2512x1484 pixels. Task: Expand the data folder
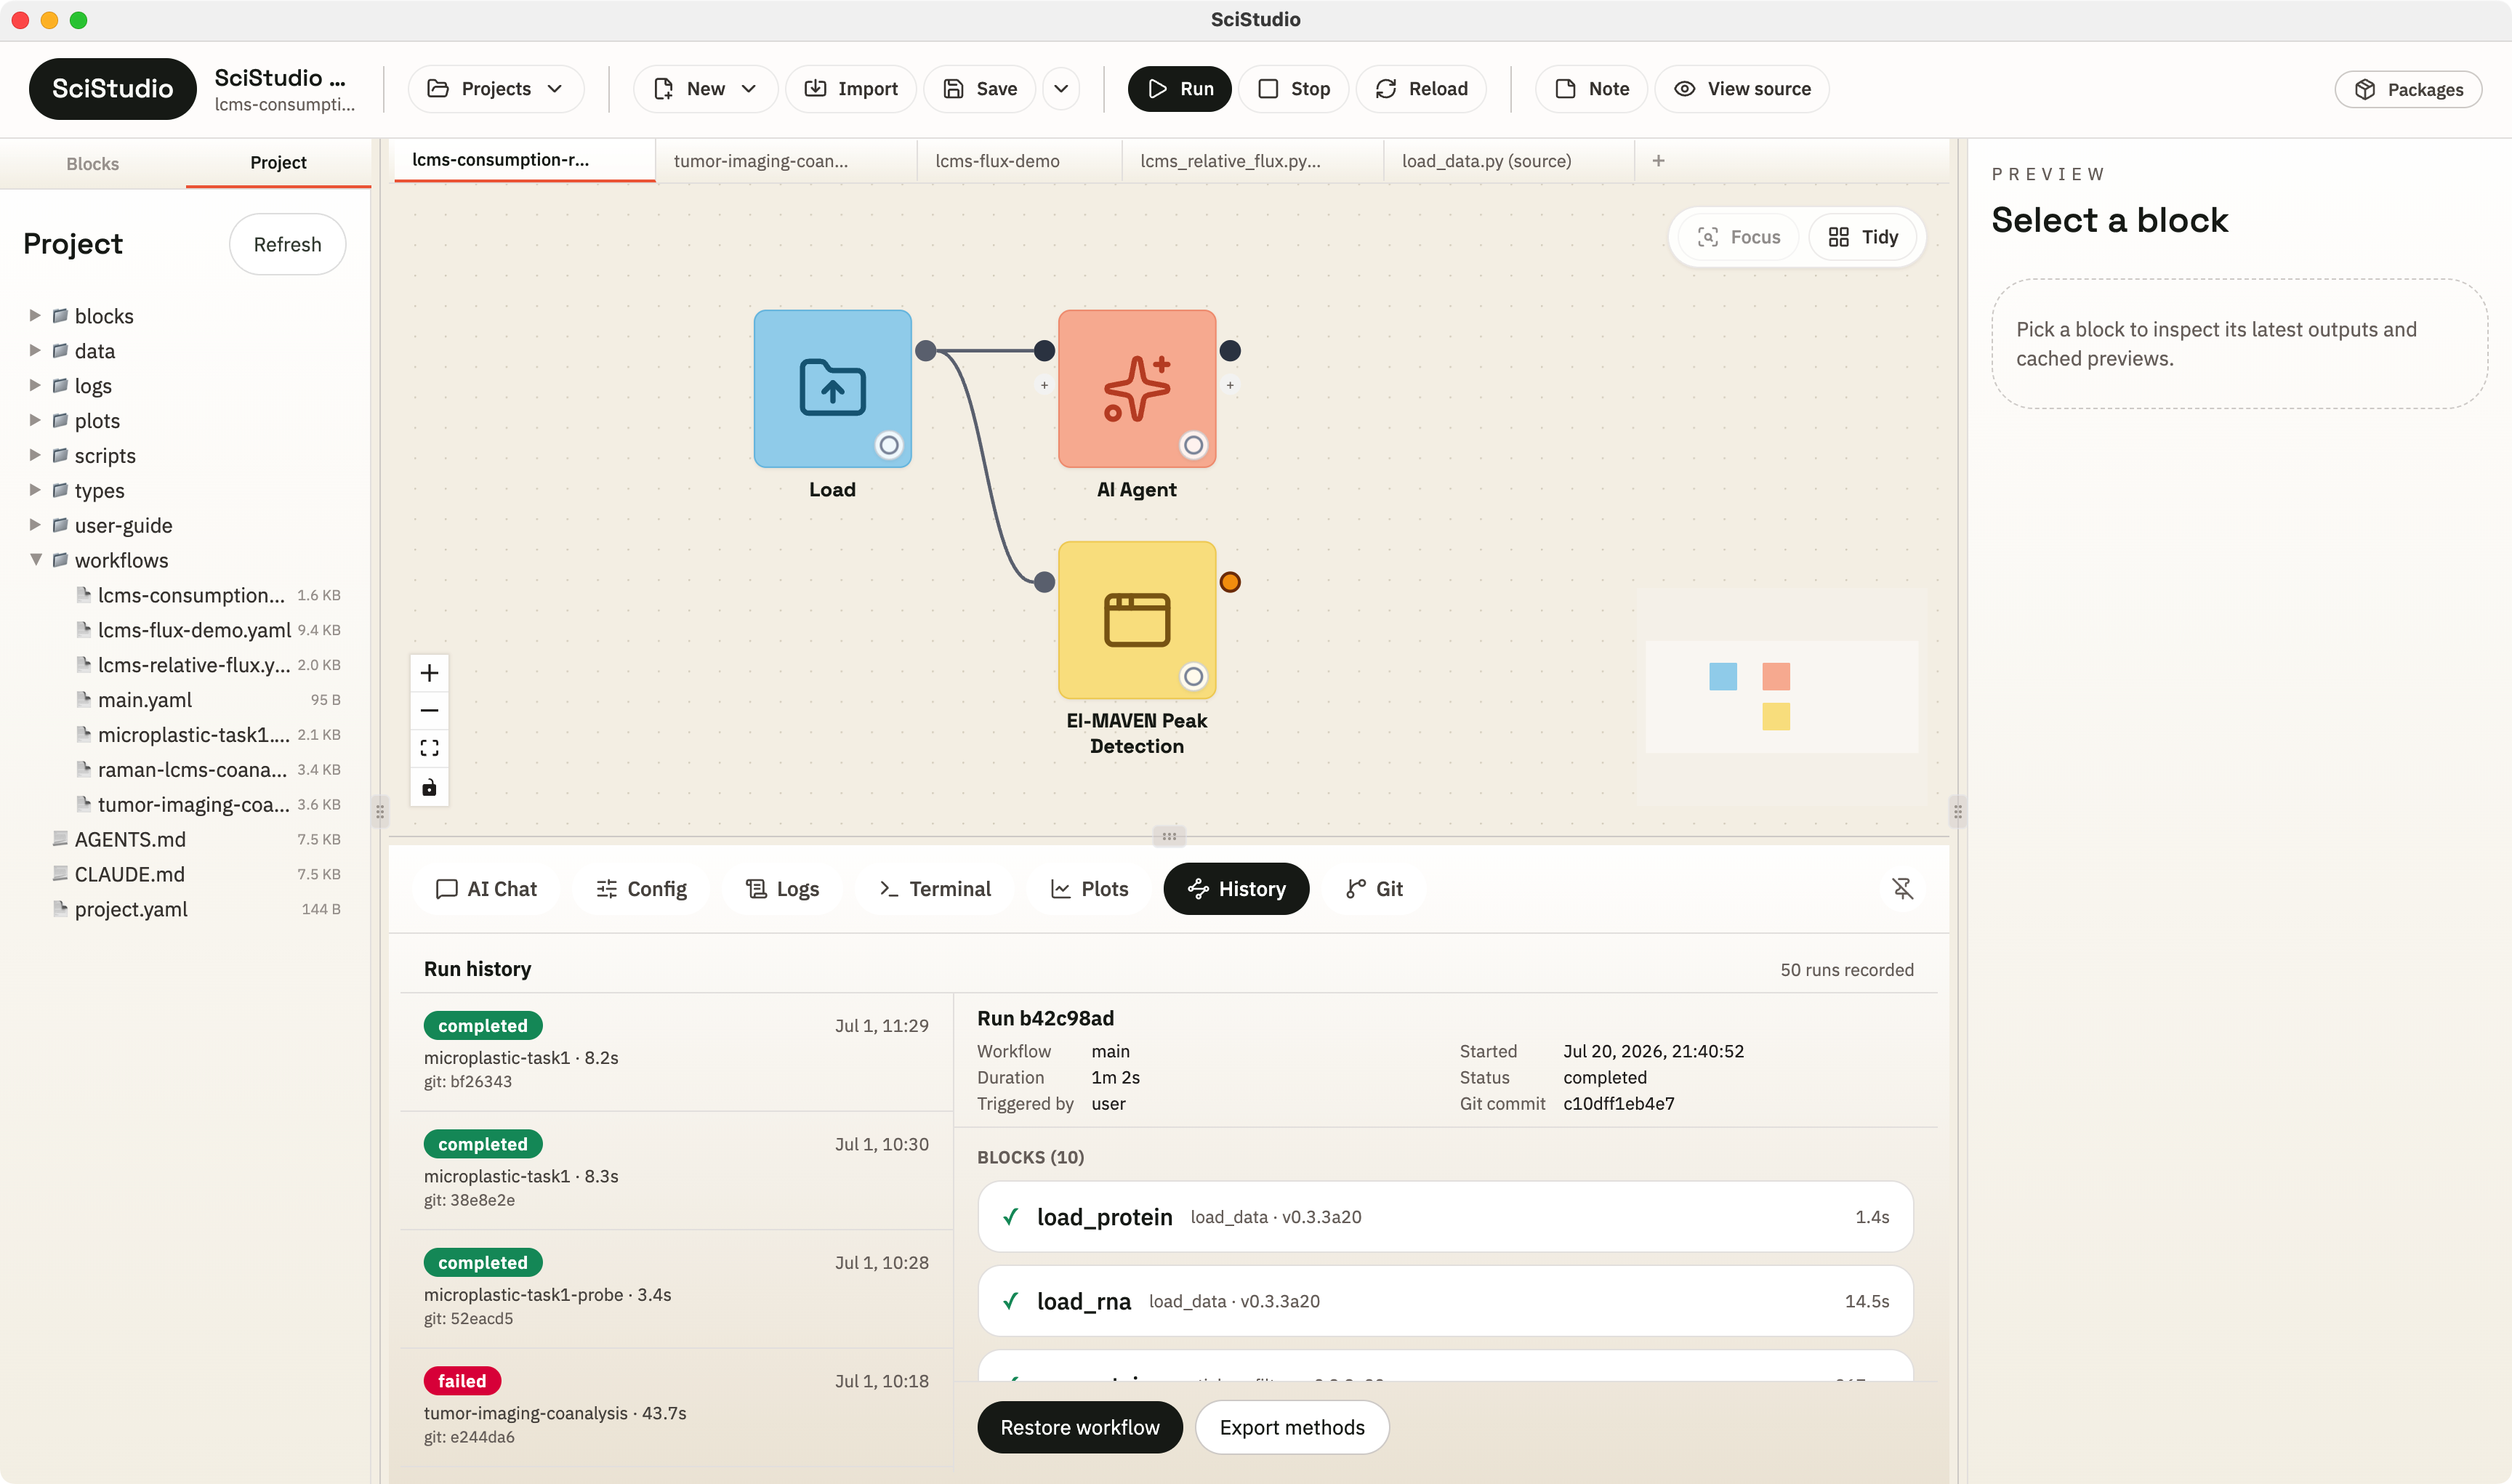[x=35, y=351]
